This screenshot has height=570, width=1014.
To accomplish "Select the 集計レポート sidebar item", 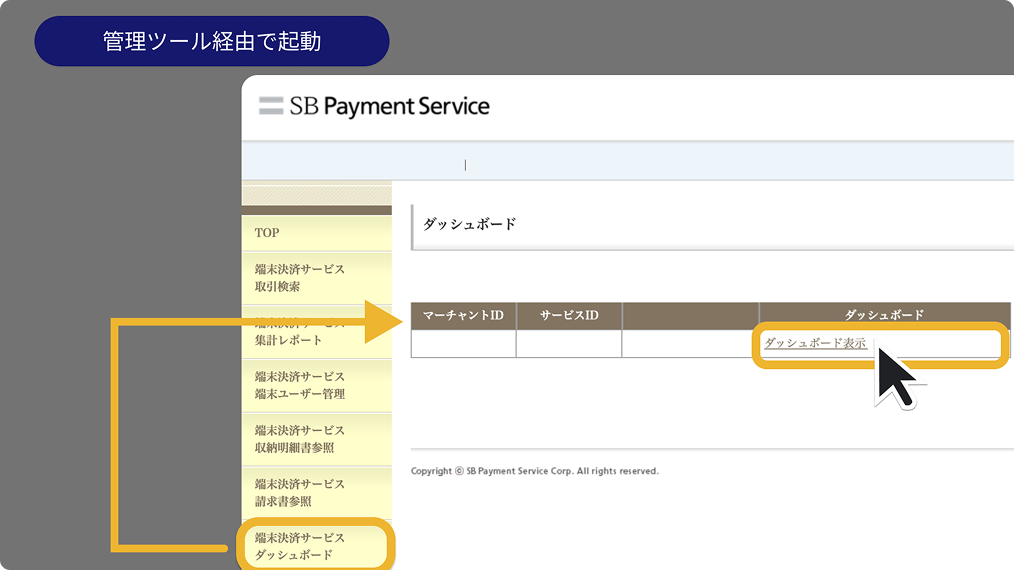I will pyautogui.click(x=300, y=332).
